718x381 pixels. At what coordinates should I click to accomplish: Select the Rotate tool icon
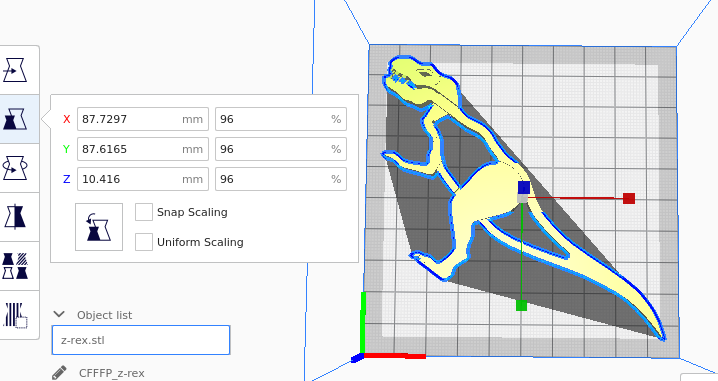pos(15,168)
